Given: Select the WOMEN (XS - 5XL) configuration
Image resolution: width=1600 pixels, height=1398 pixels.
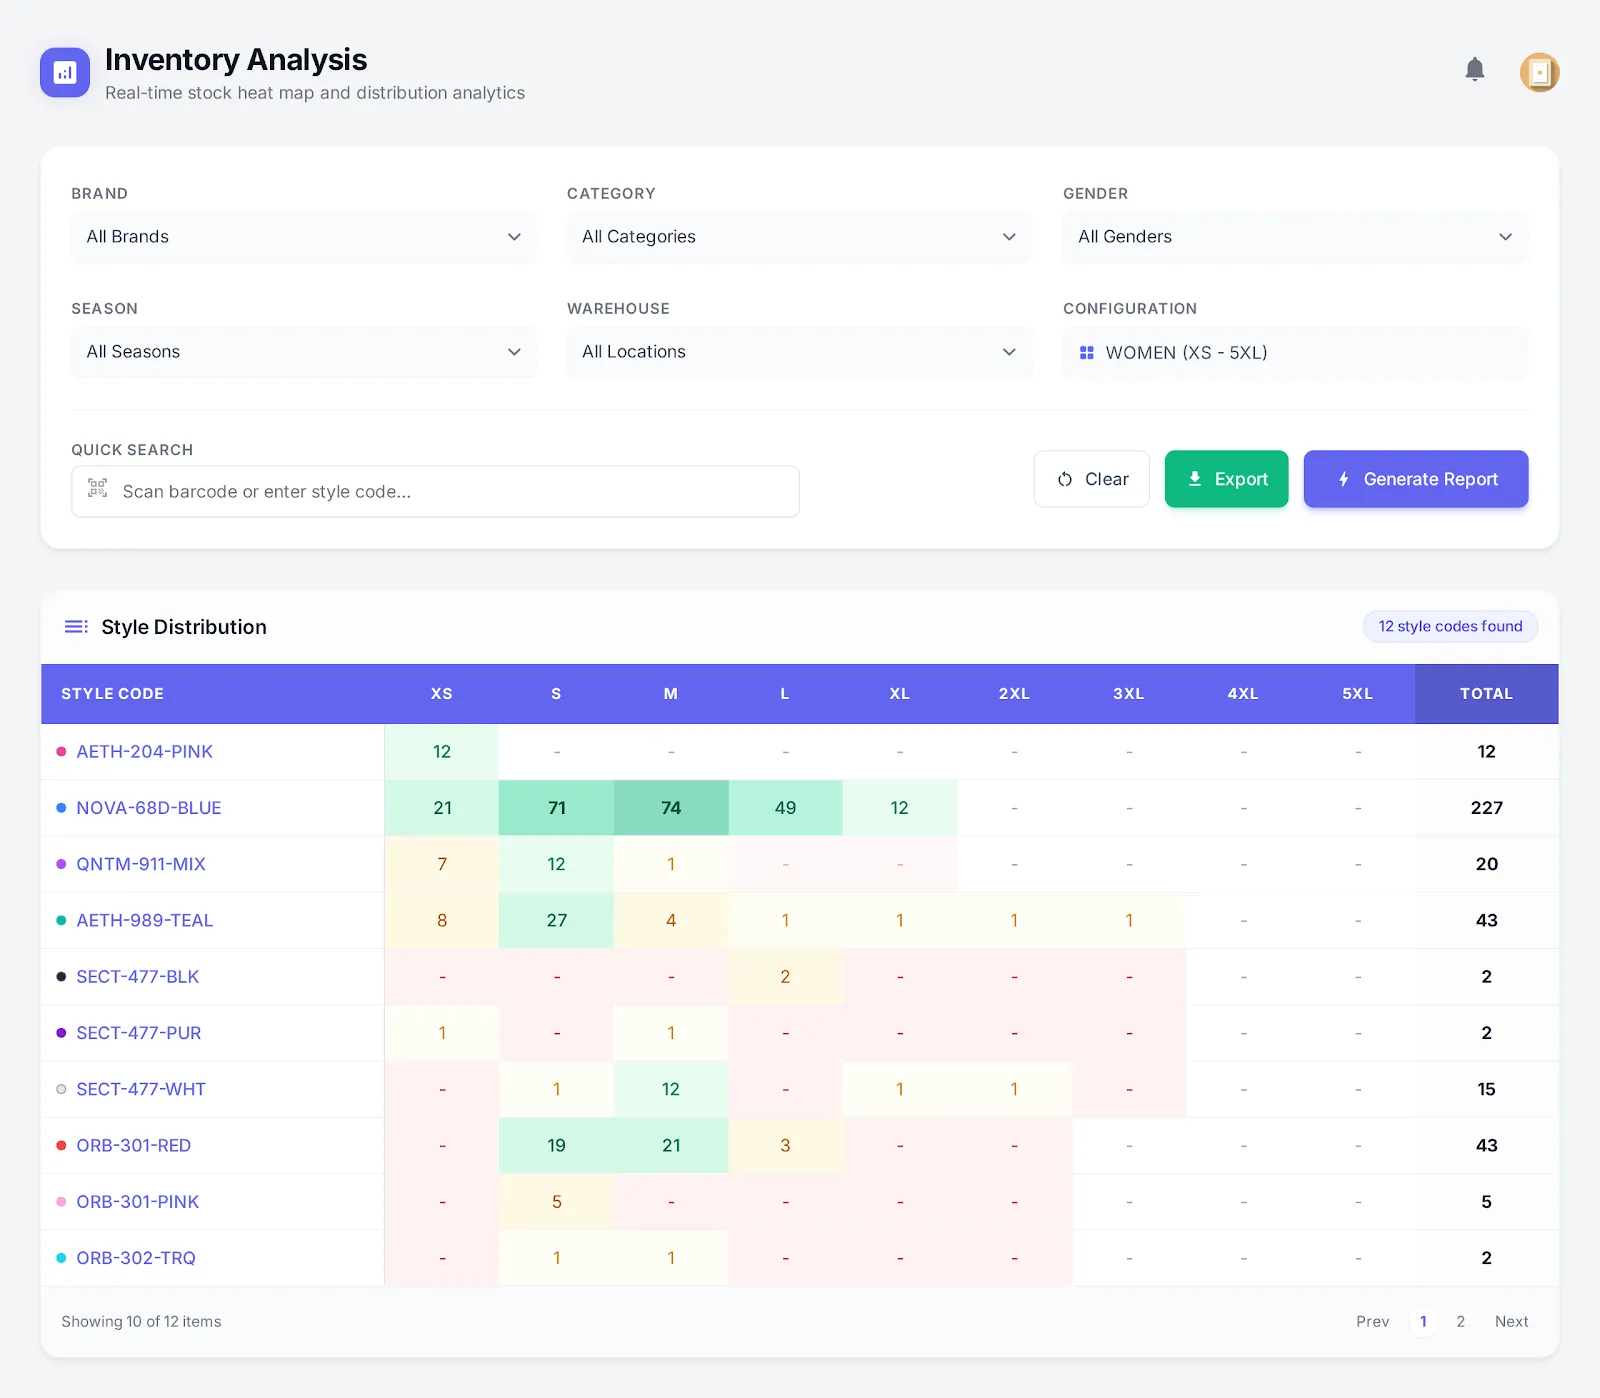Looking at the screenshot, I should tap(1294, 352).
